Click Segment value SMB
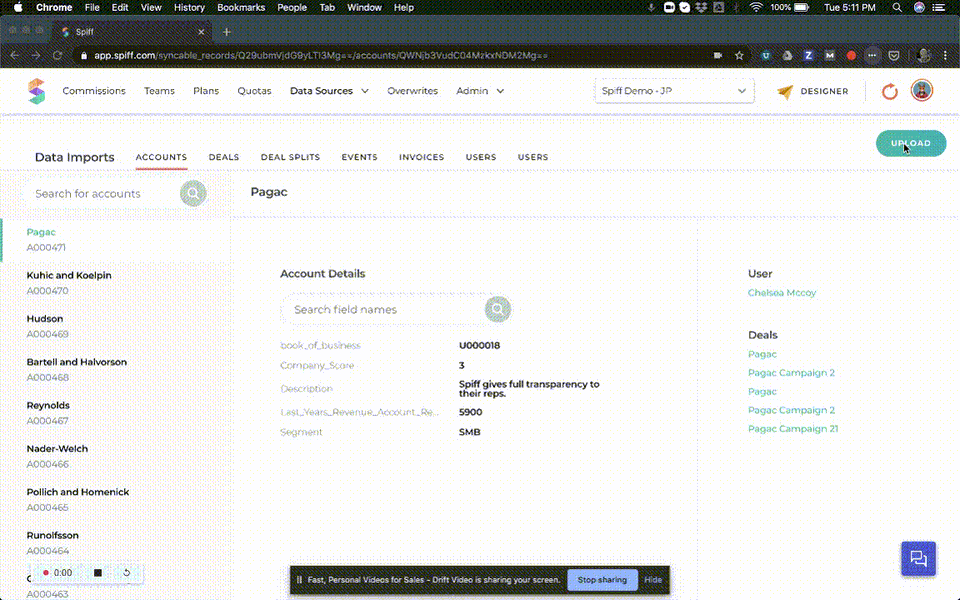This screenshot has height=600, width=960. point(470,432)
